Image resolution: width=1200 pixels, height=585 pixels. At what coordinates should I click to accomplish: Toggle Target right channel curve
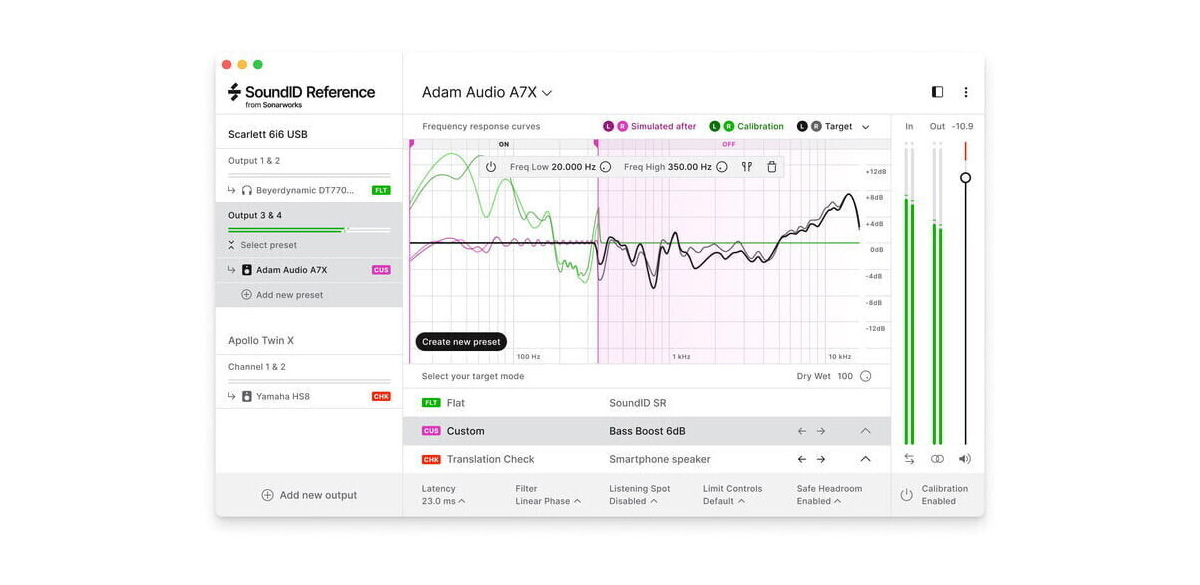[x=816, y=127]
